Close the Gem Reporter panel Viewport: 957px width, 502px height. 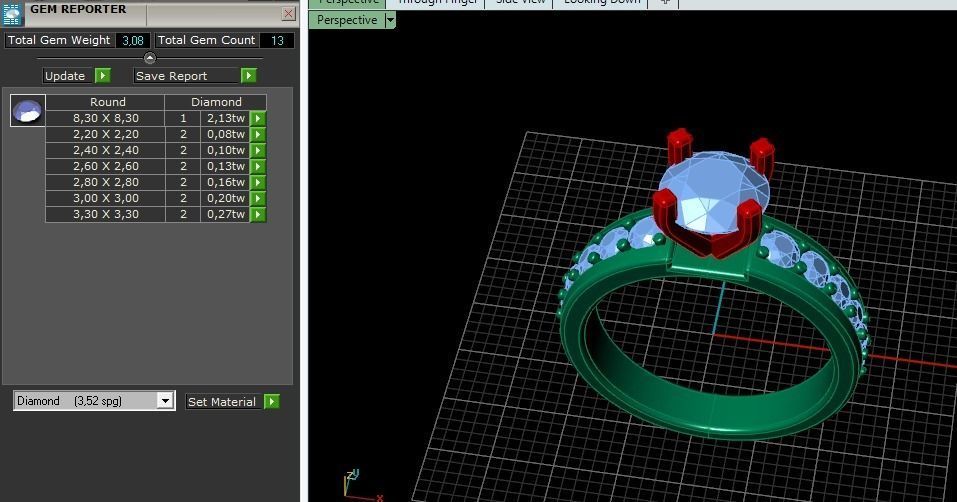pos(289,13)
